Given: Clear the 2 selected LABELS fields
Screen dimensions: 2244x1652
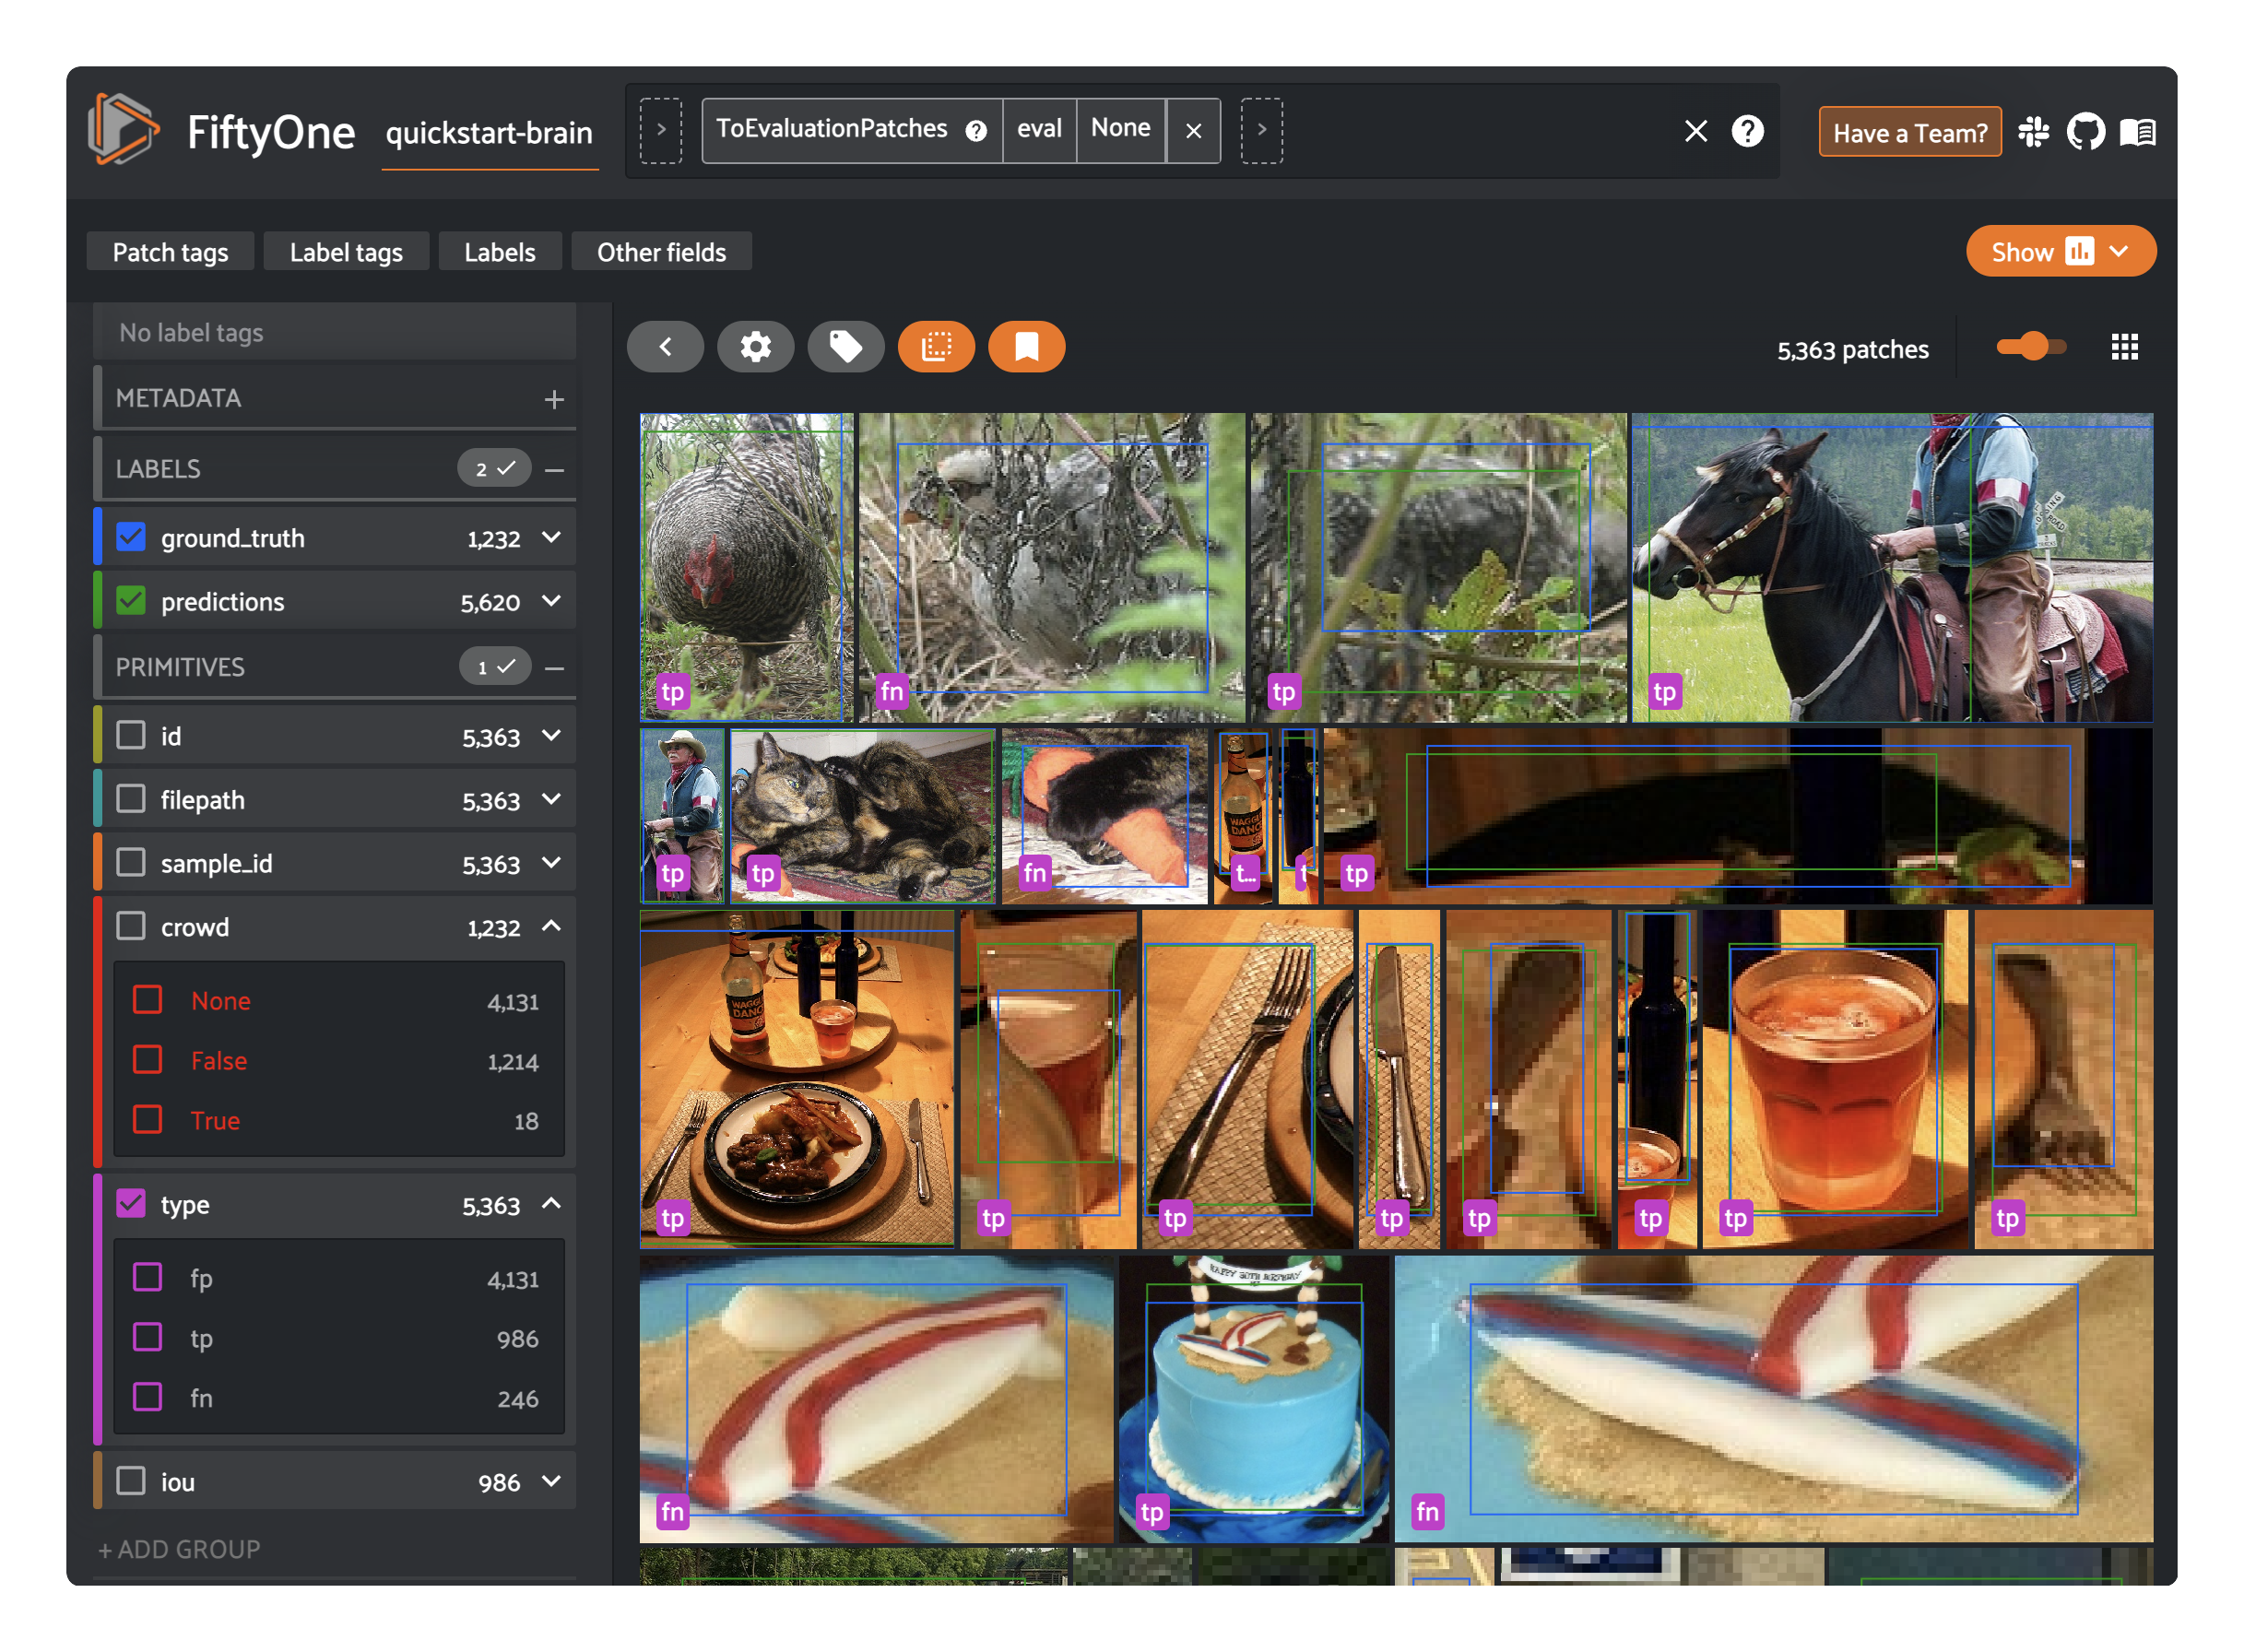Looking at the screenshot, I should [494, 468].
